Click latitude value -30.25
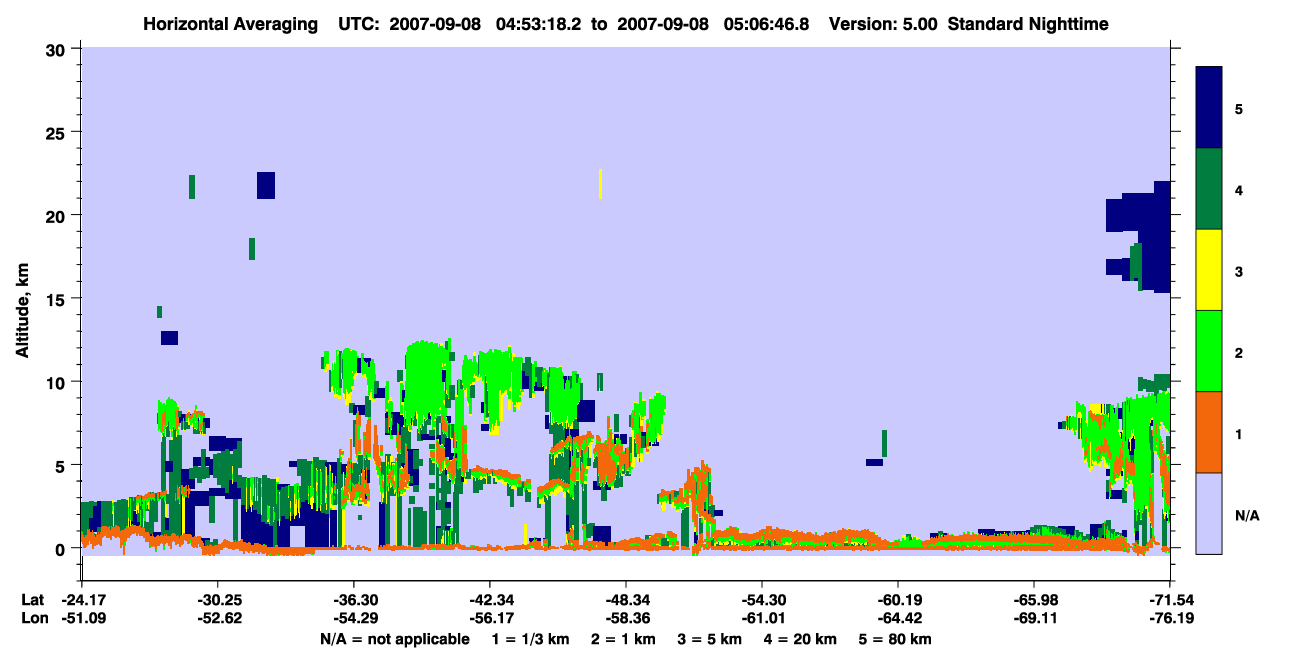This screenshot has height=667, width=1300. (x=217, y=600)
